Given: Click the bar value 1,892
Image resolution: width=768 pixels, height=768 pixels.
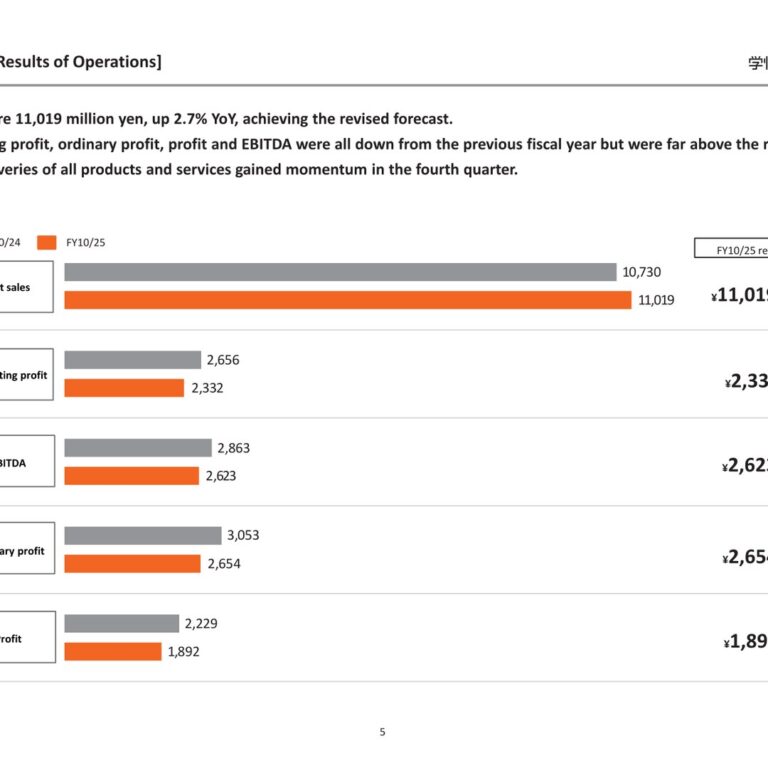Looking at the screenshot, I should [184, 651].
